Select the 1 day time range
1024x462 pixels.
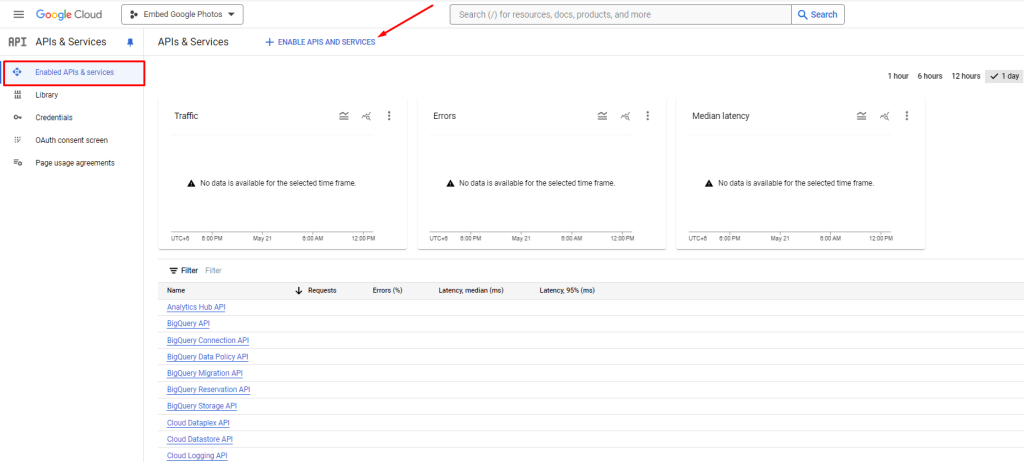pos(1004,76)
